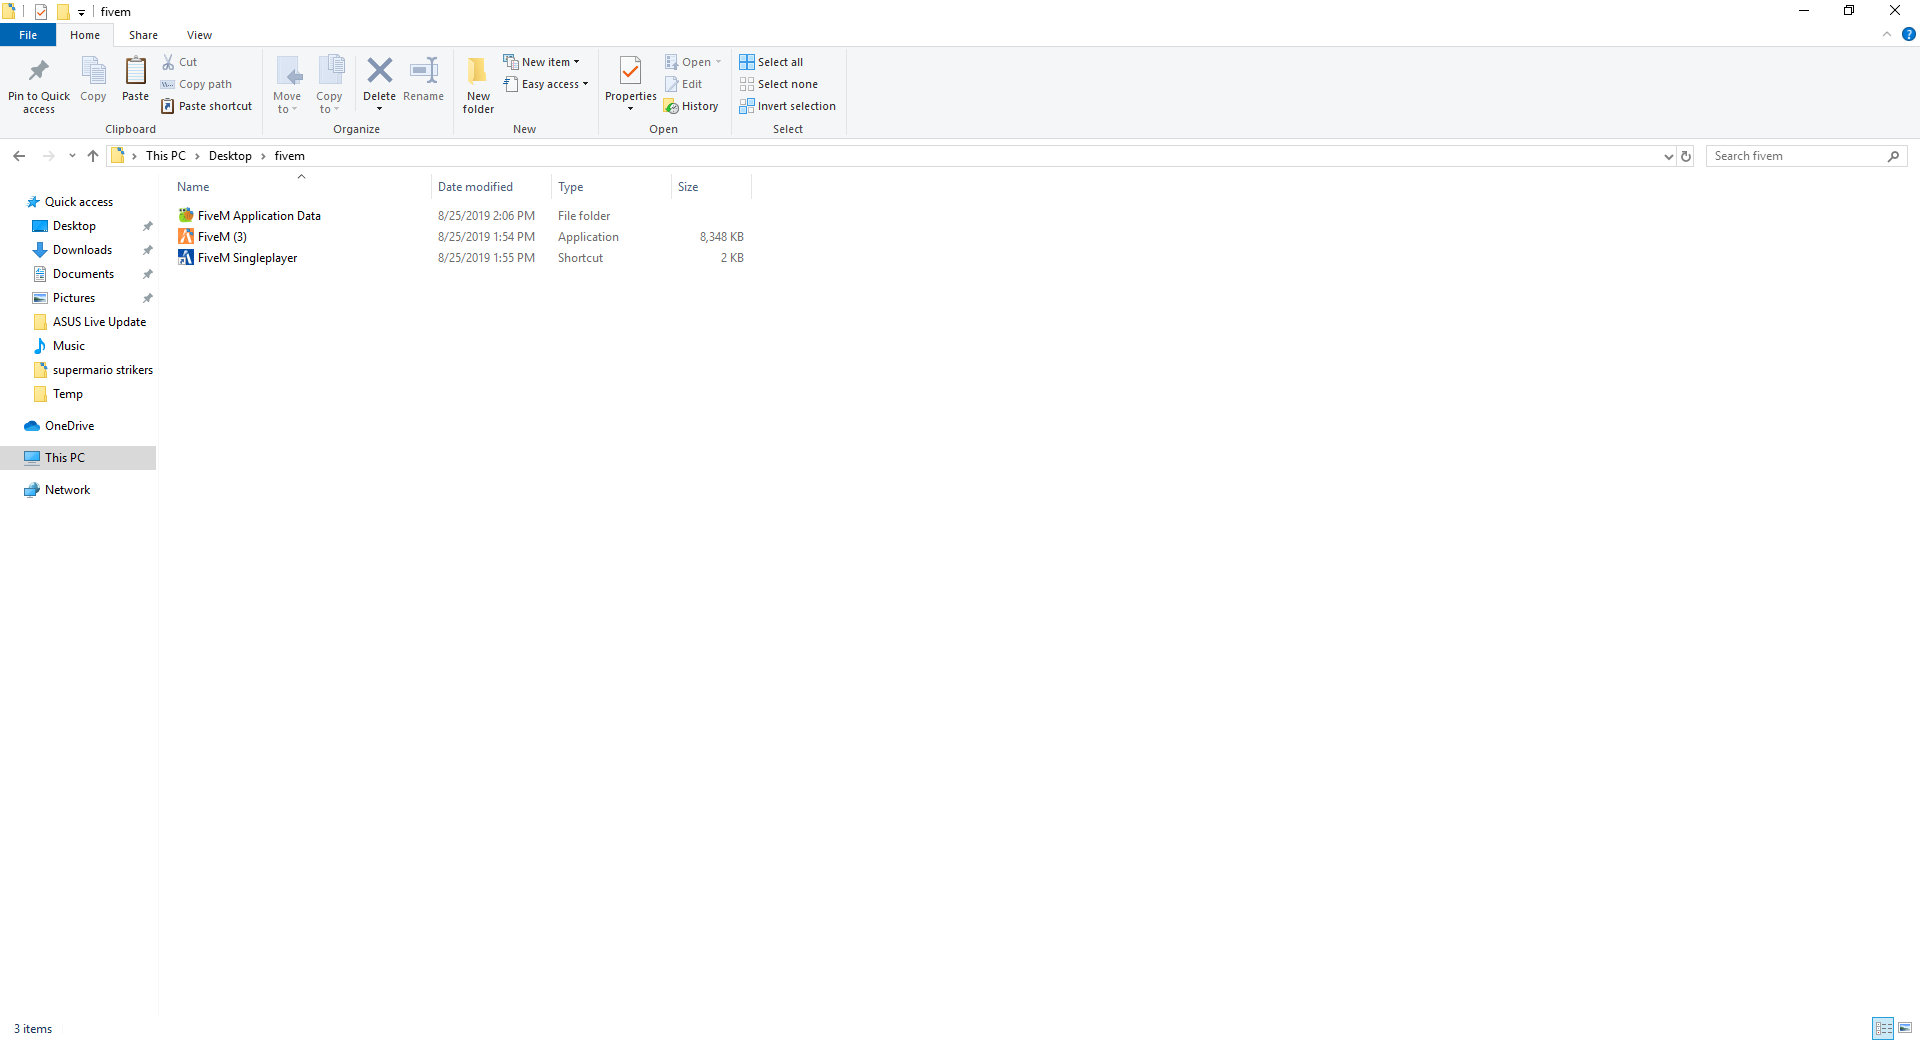
Task: Click the Search fivem input box
Action: tap(1797, 156)
